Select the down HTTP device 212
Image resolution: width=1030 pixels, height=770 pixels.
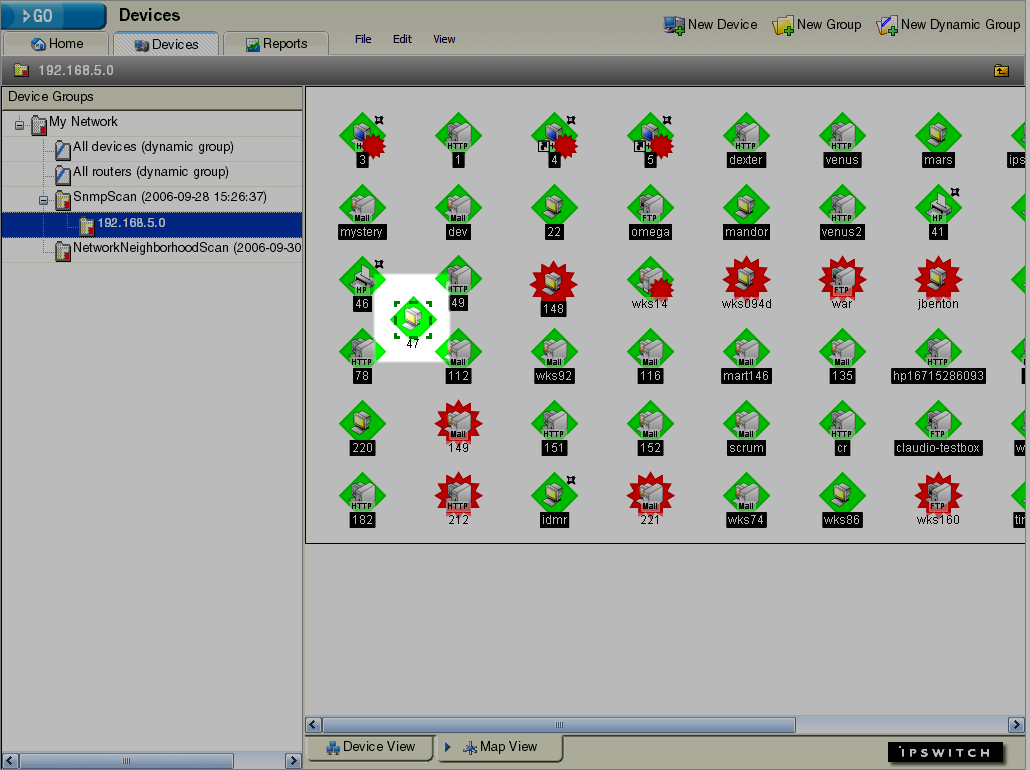point(458,500)
